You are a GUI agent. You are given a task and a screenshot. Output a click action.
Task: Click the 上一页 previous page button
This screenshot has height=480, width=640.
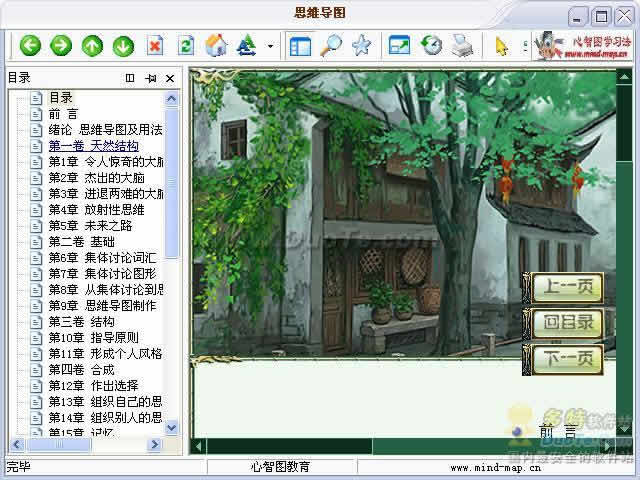[563, 288]
